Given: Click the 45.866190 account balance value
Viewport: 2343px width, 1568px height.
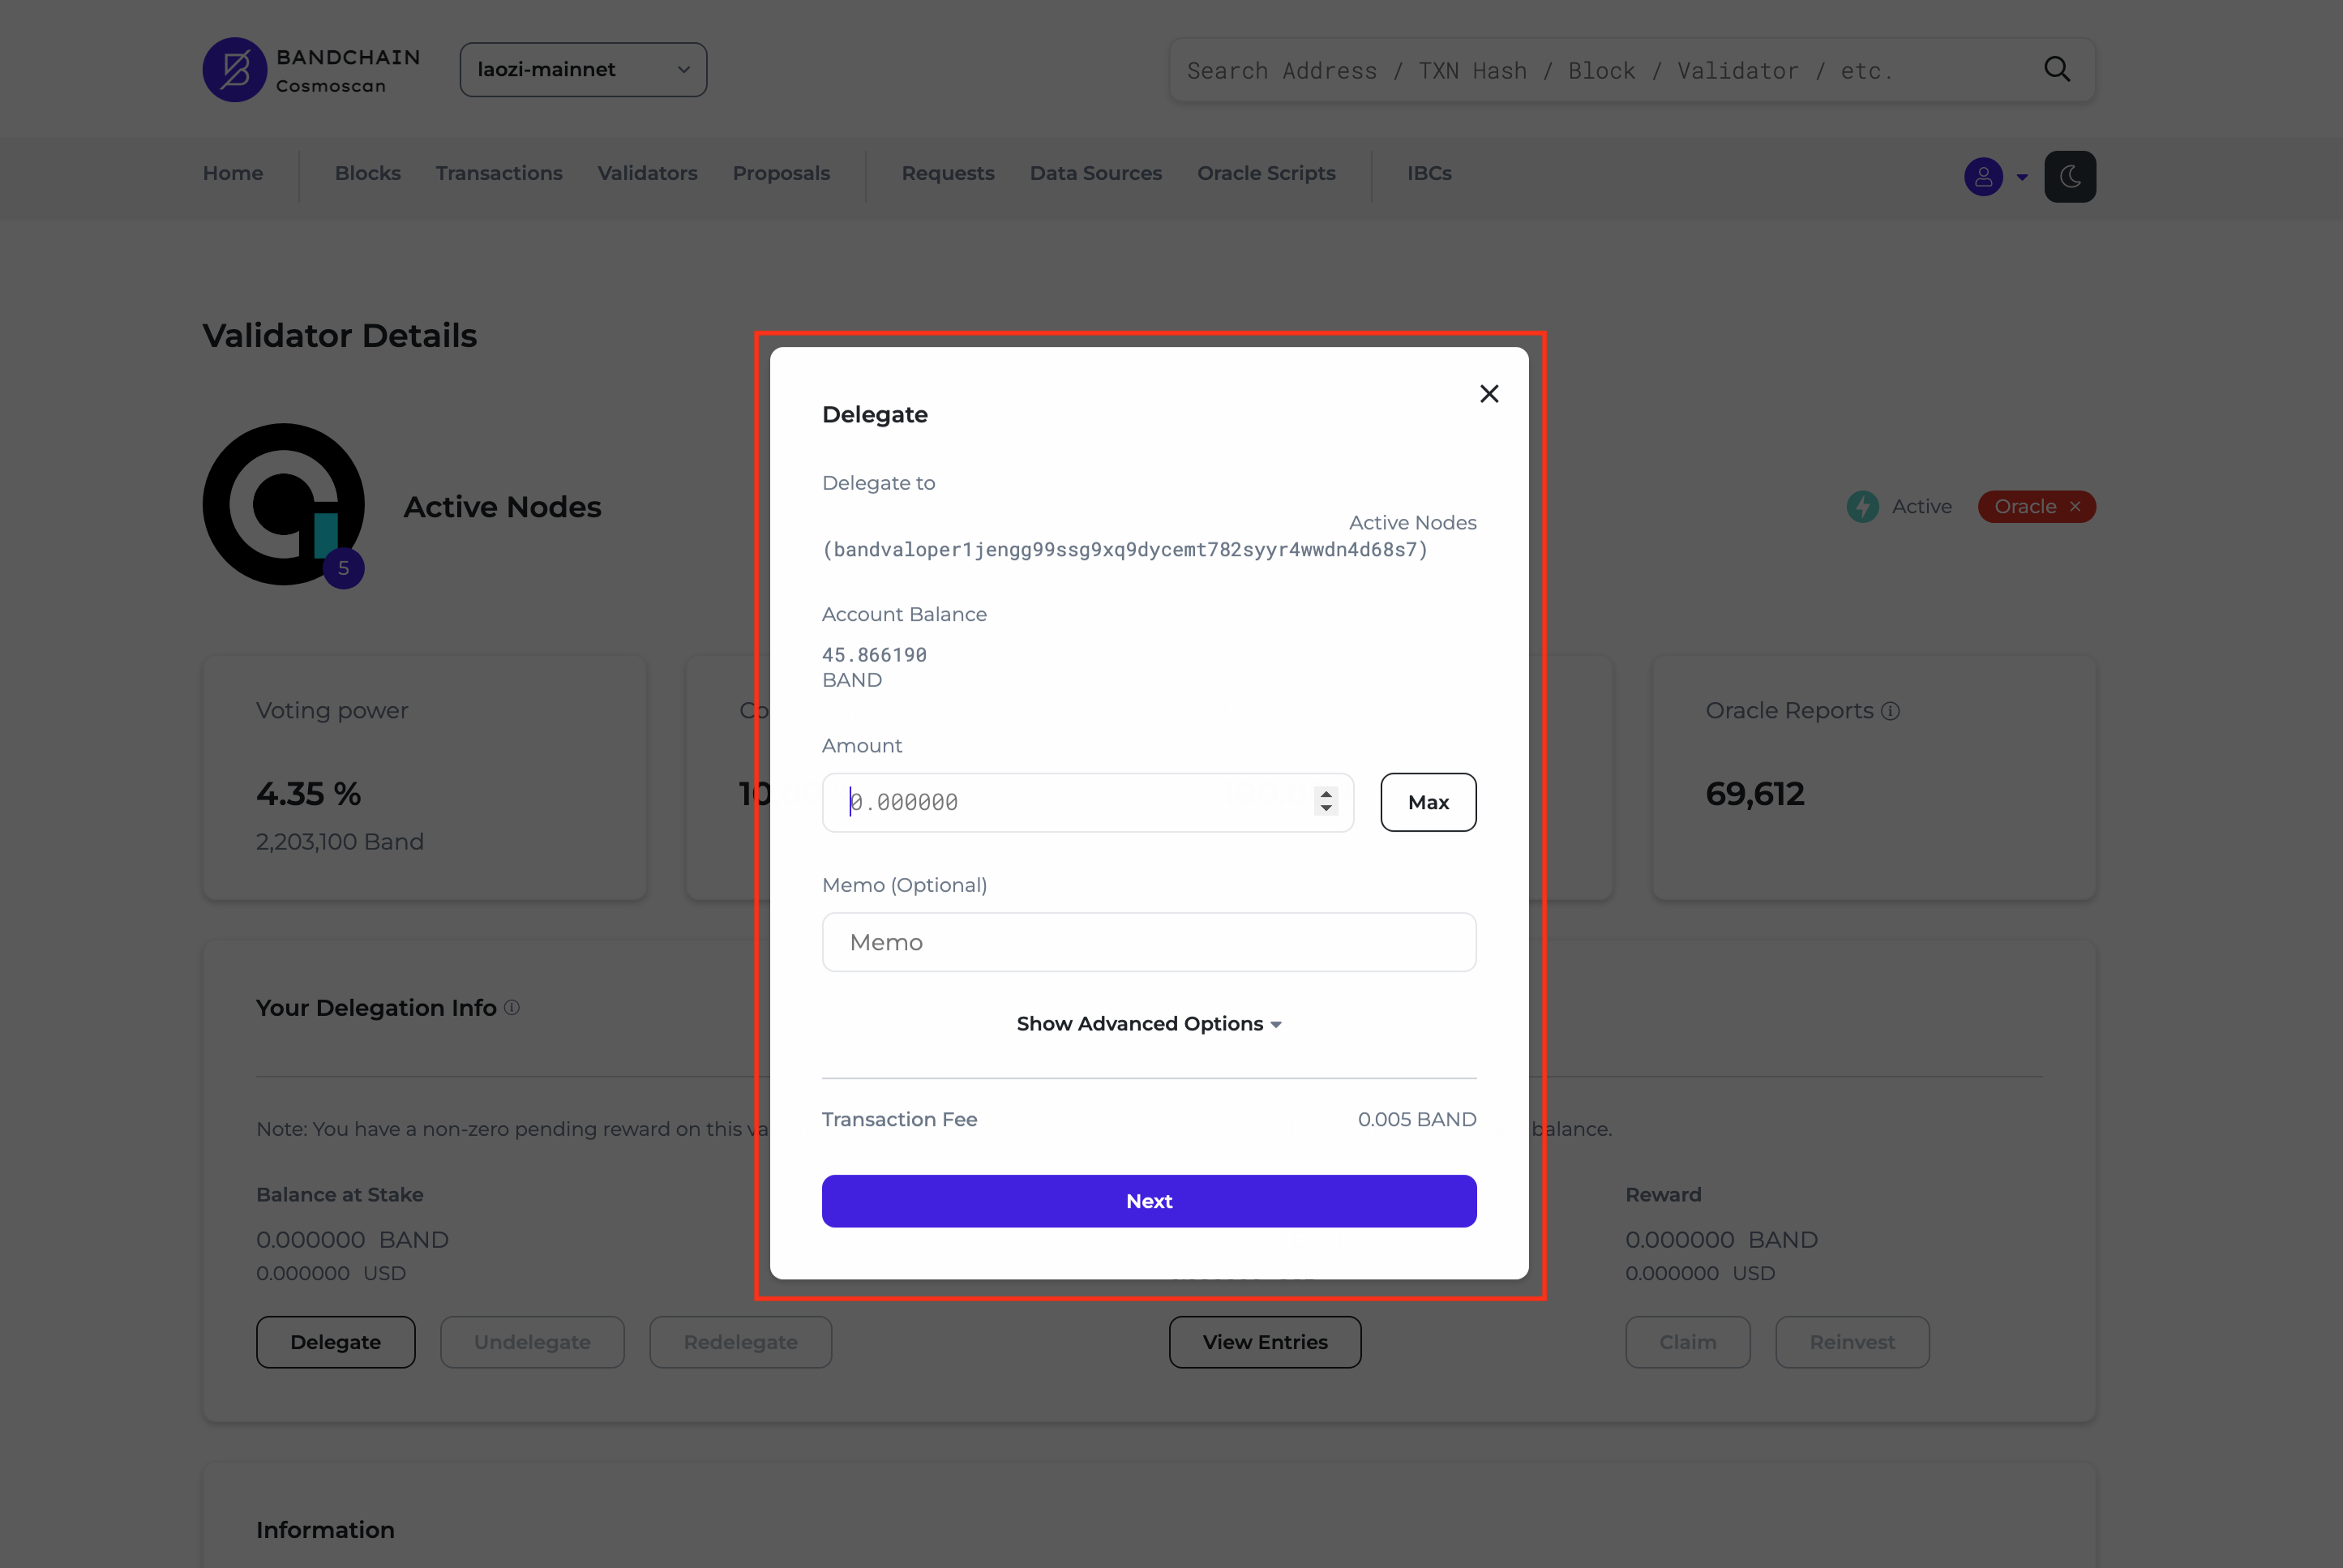Looking at the screenshot, I should click(x=874, y=655).
